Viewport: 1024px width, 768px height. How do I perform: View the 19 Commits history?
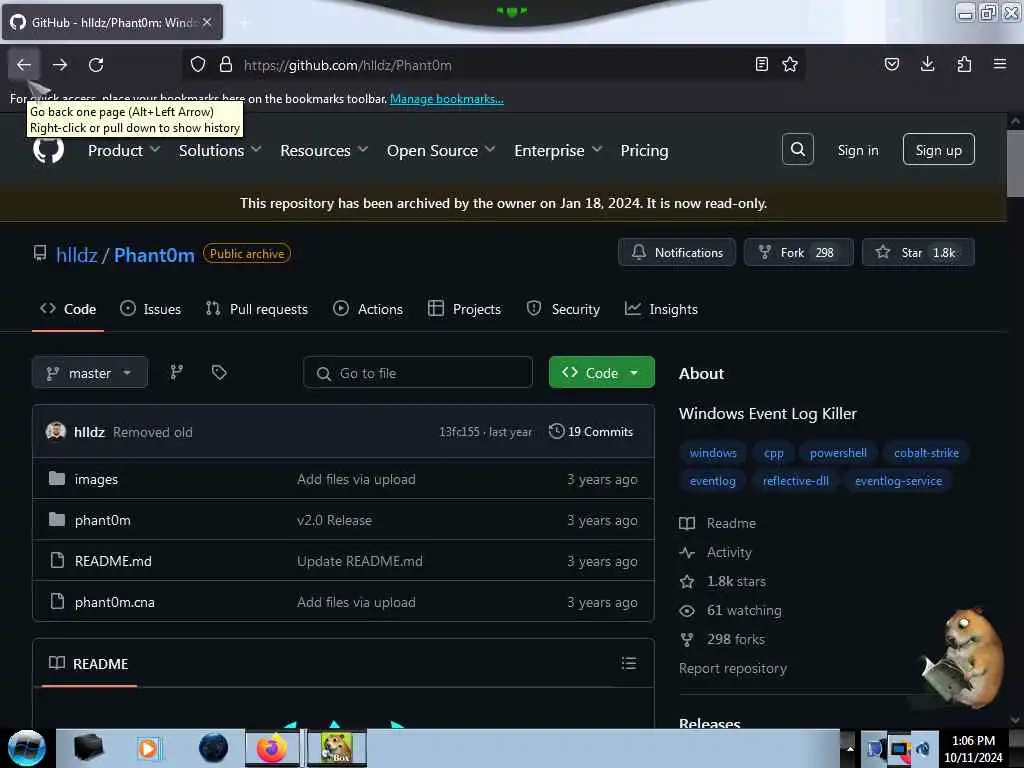(590, 432)
